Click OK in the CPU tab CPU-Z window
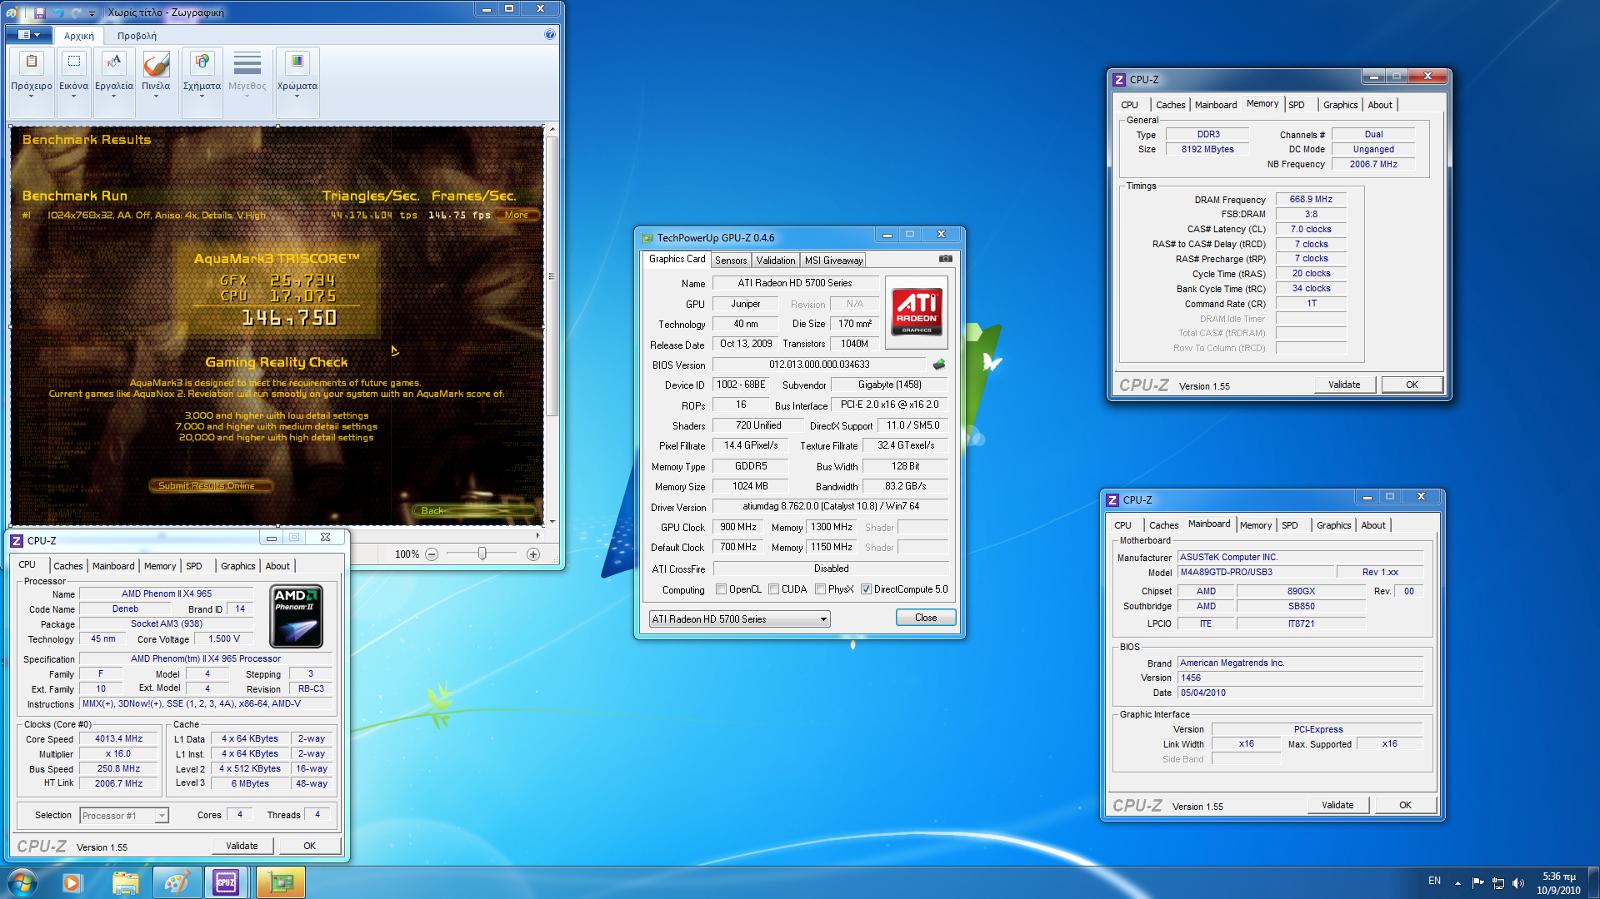 309,846
